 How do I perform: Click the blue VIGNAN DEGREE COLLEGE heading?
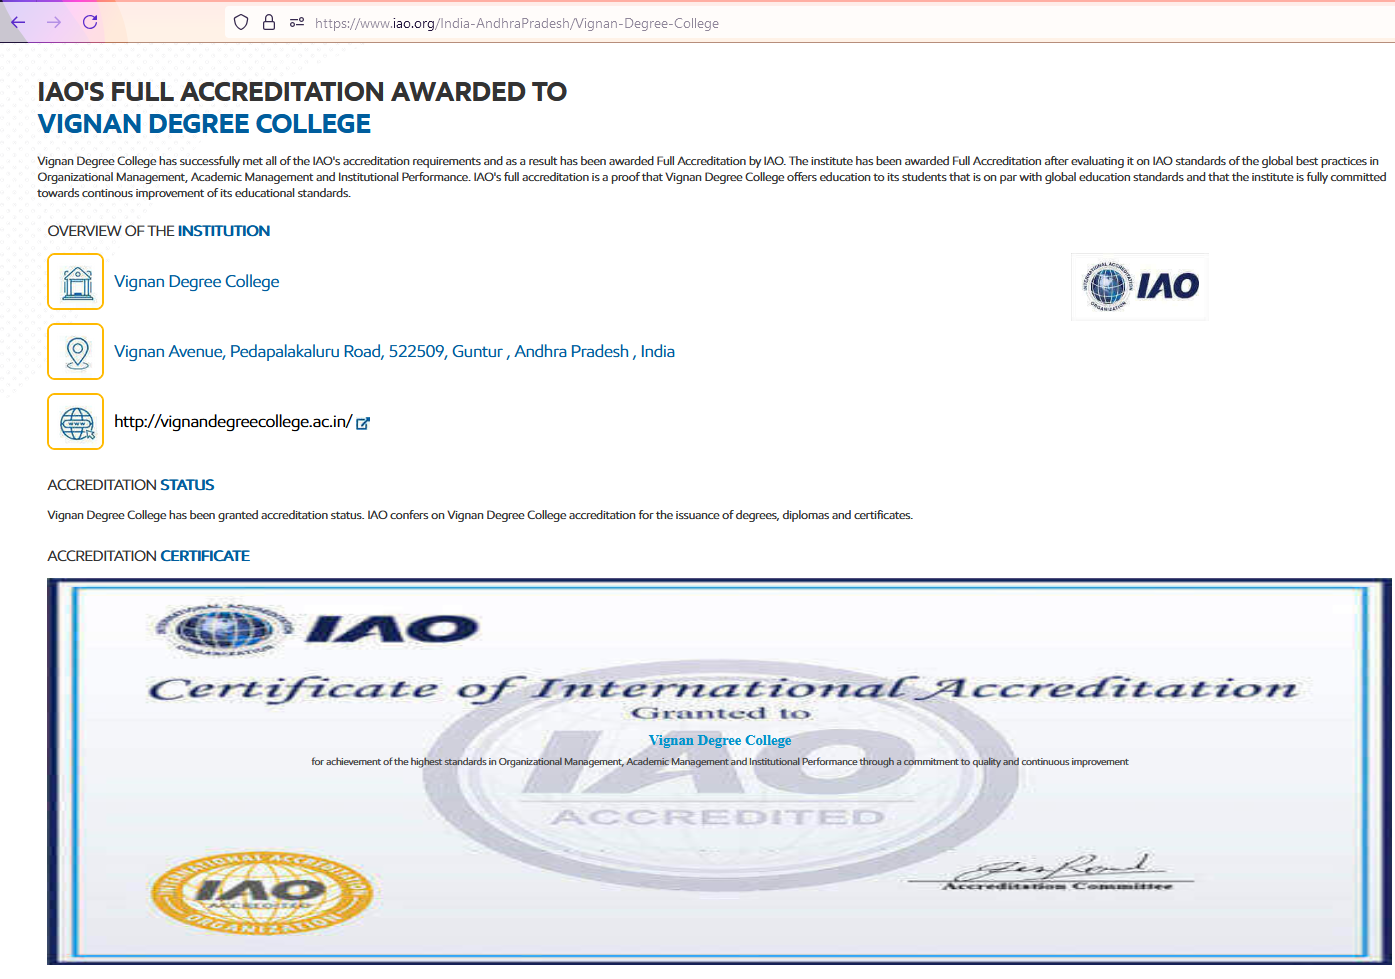click(204, 124)
